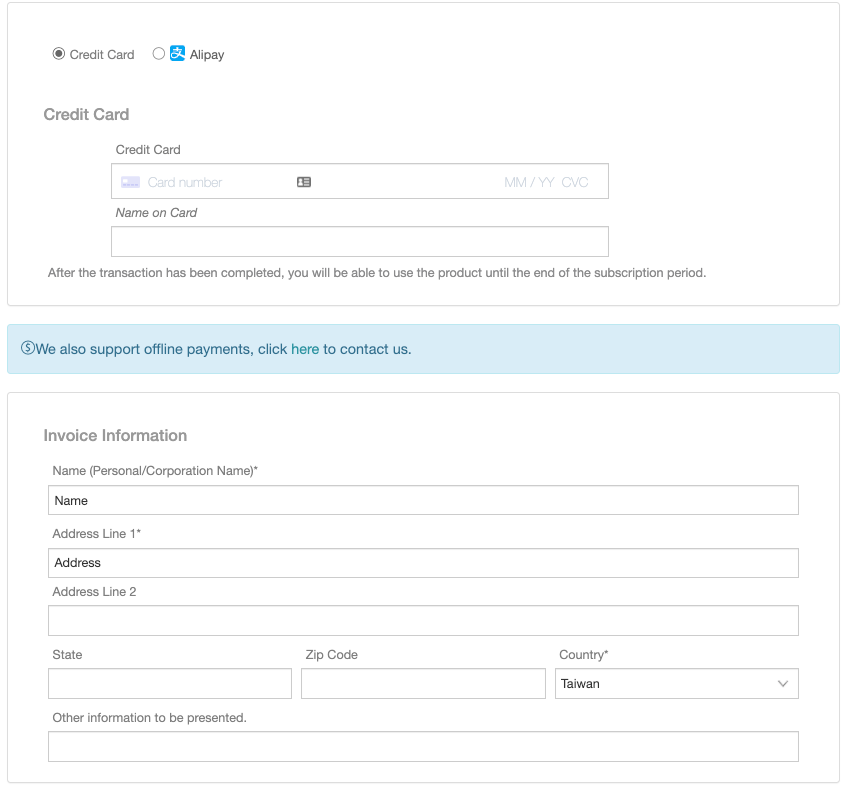Click the autofill contact card icon
The width and height of the screenshot is (843, 786).
coord(304,182)
